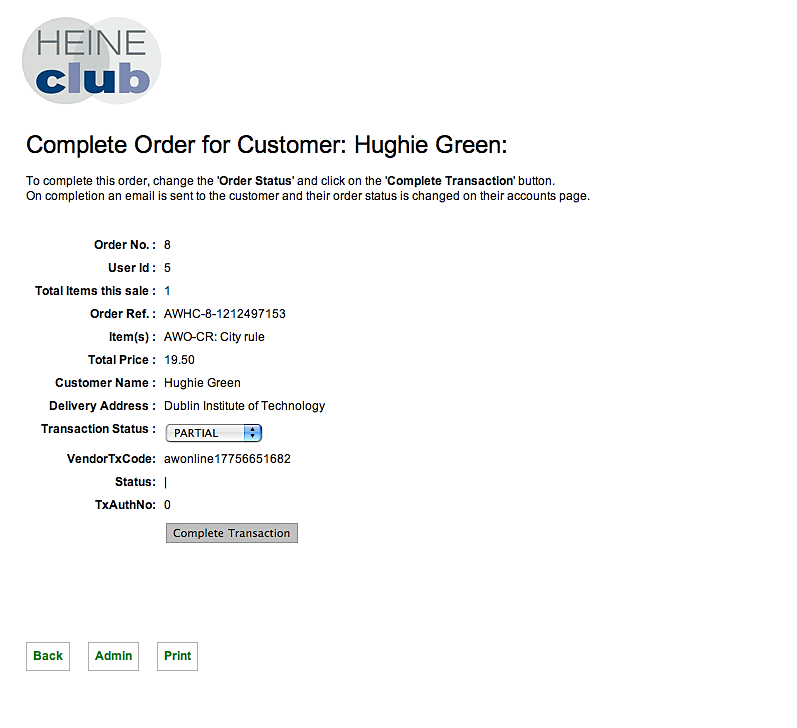Open the Admin page link
This screenshot has height=728, width=797.
113,656
